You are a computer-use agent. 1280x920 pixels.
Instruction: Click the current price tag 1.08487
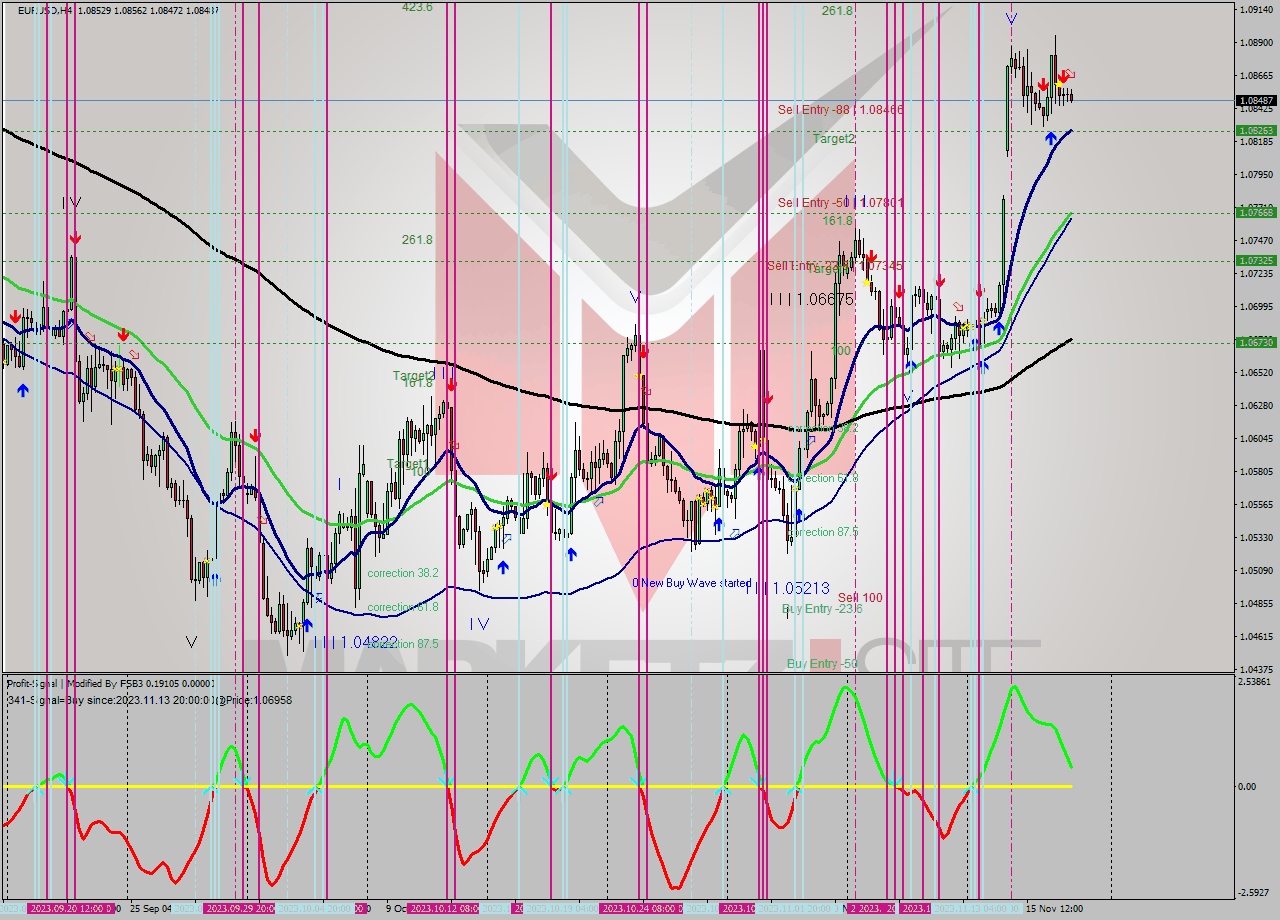click(x=1256, y=101)
